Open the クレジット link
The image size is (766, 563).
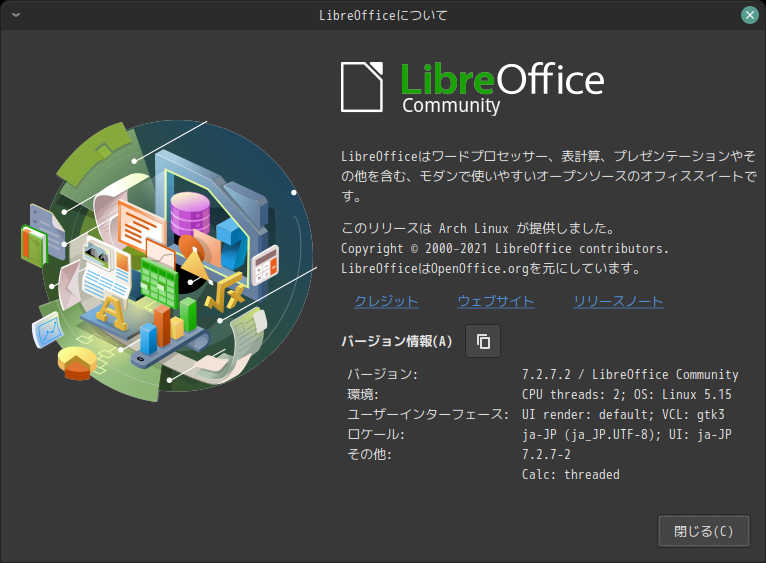386,301
